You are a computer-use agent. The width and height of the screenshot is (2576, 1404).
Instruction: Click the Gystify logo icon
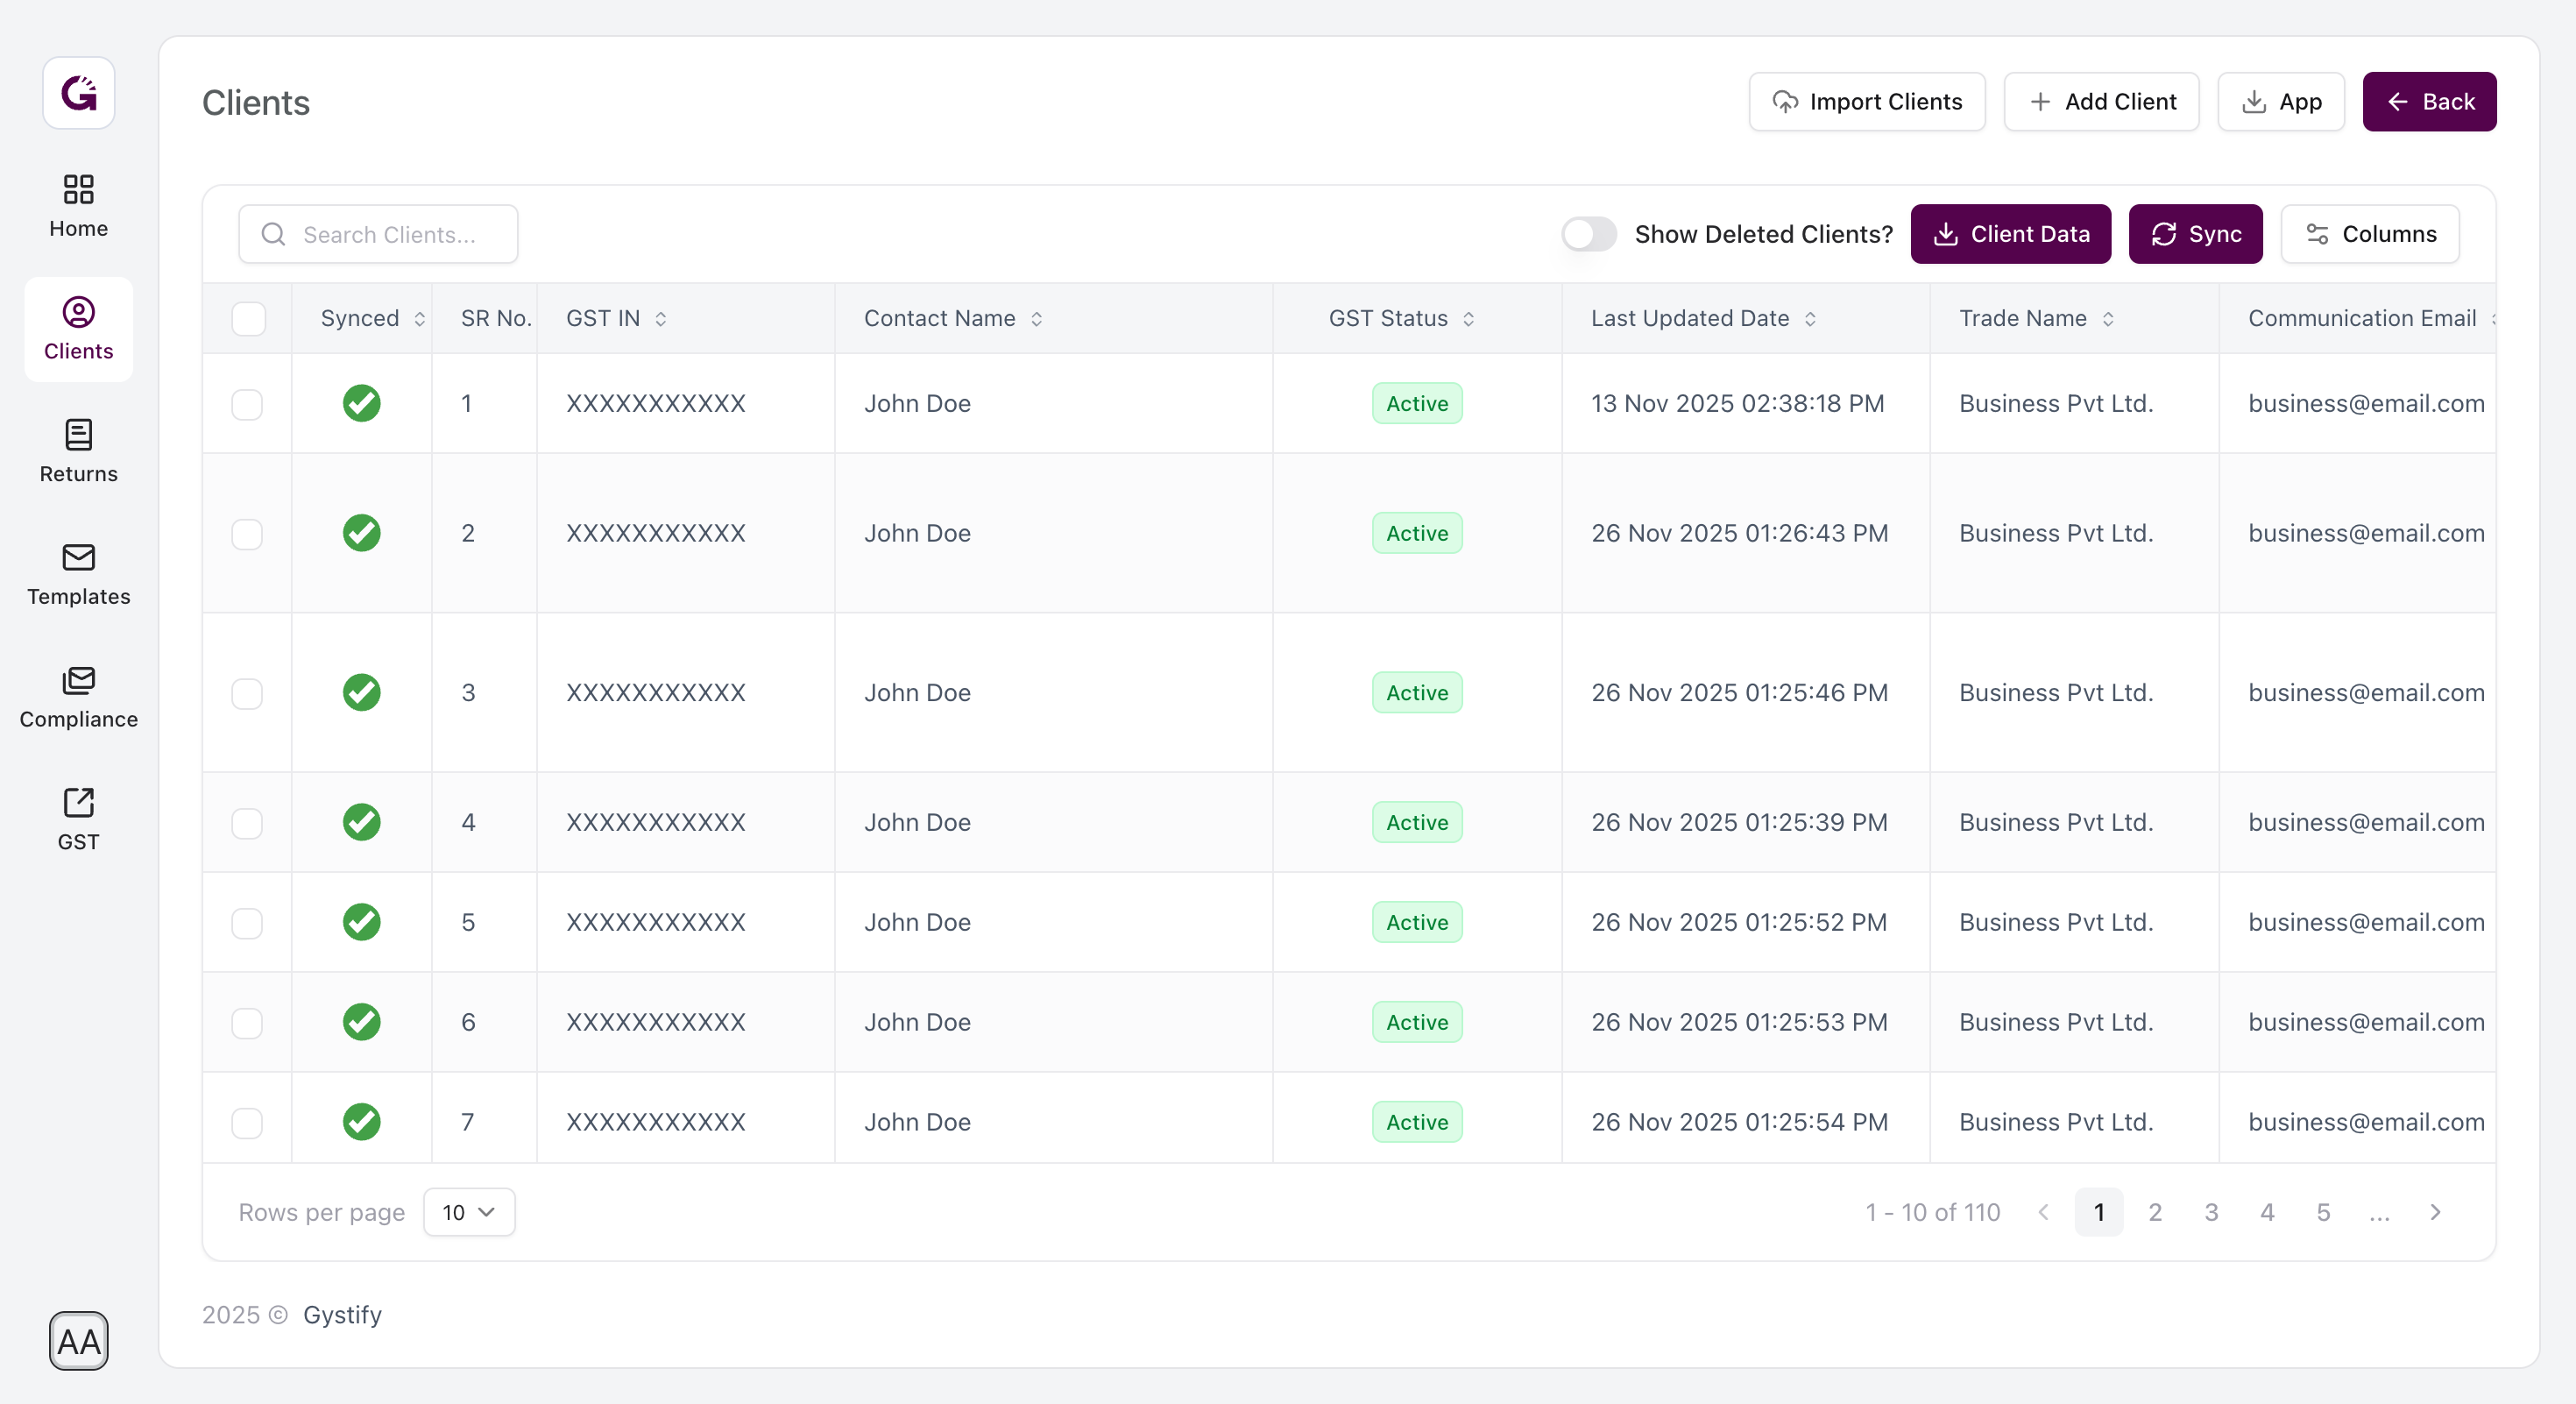(x=78, y=93)
